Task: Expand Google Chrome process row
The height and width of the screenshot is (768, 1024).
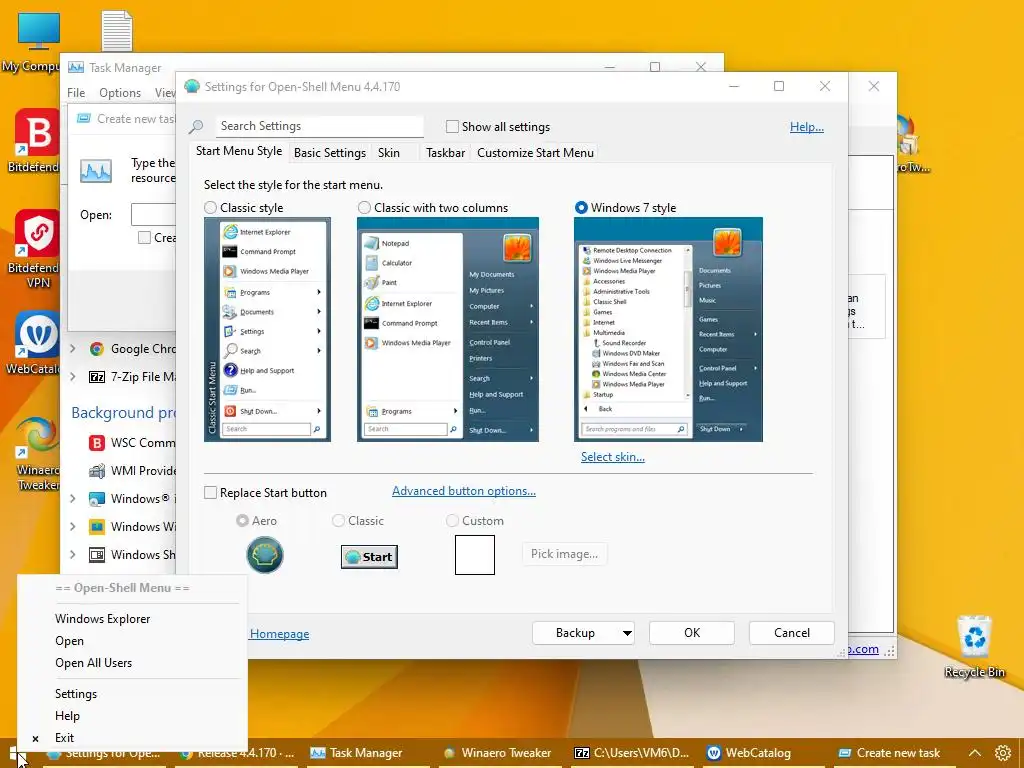Action: pyautogui.click(x=73, y=349)
